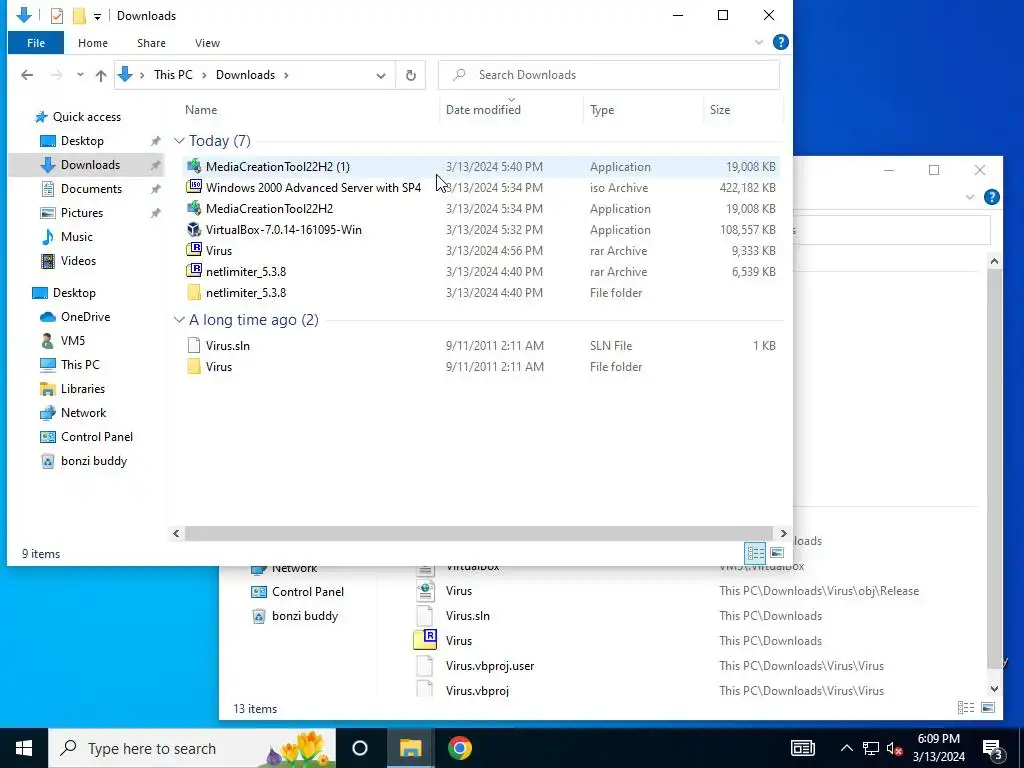This screenshot has width=1024, height=768.
Task: Click This PC in address breadcrumb
Action: point(173,75)
